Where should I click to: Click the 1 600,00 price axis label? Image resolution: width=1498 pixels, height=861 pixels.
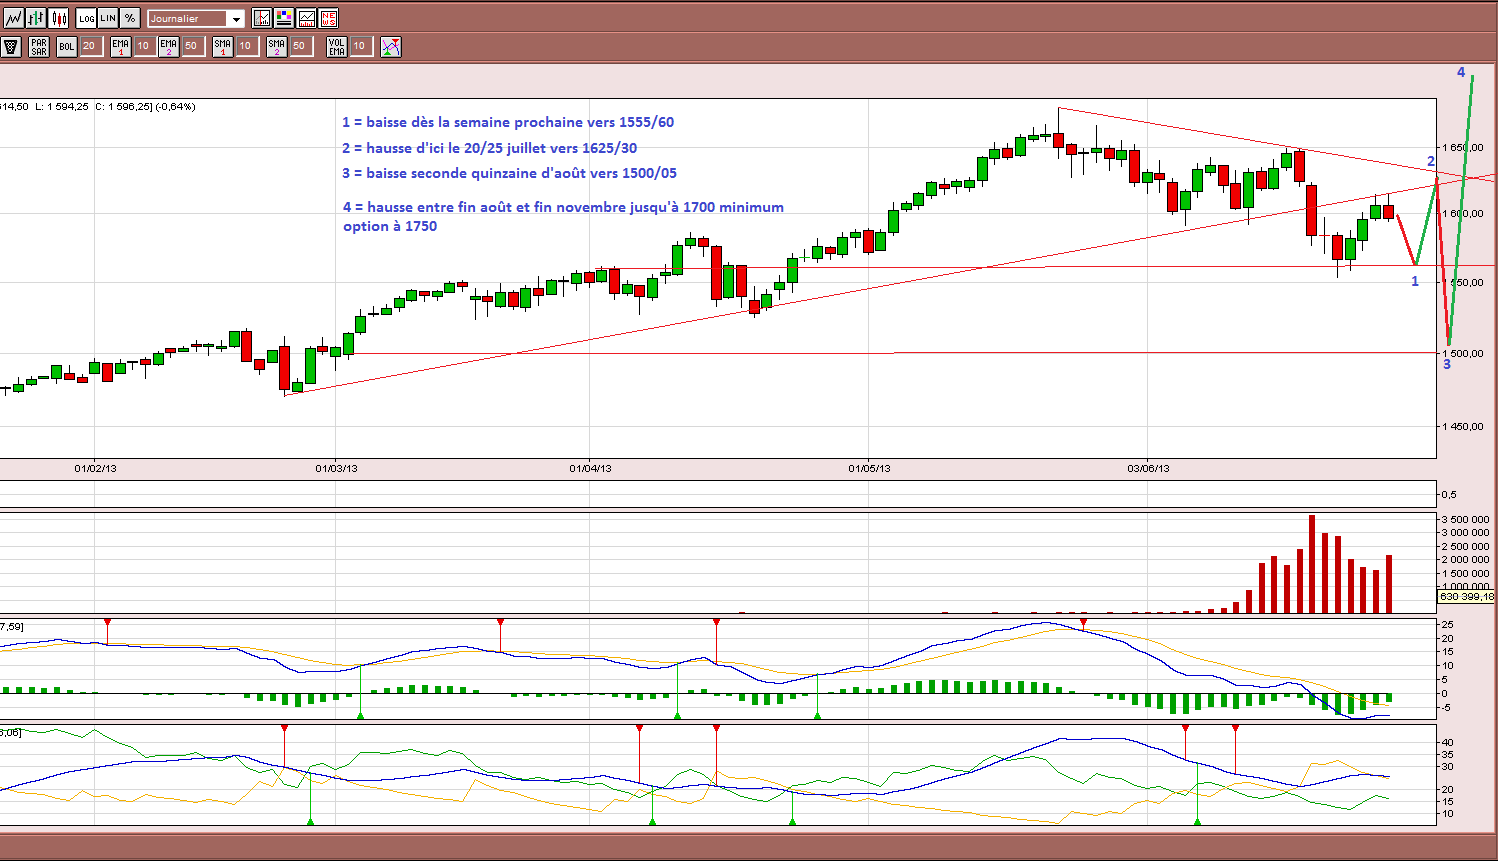[x=1463, y=213]
